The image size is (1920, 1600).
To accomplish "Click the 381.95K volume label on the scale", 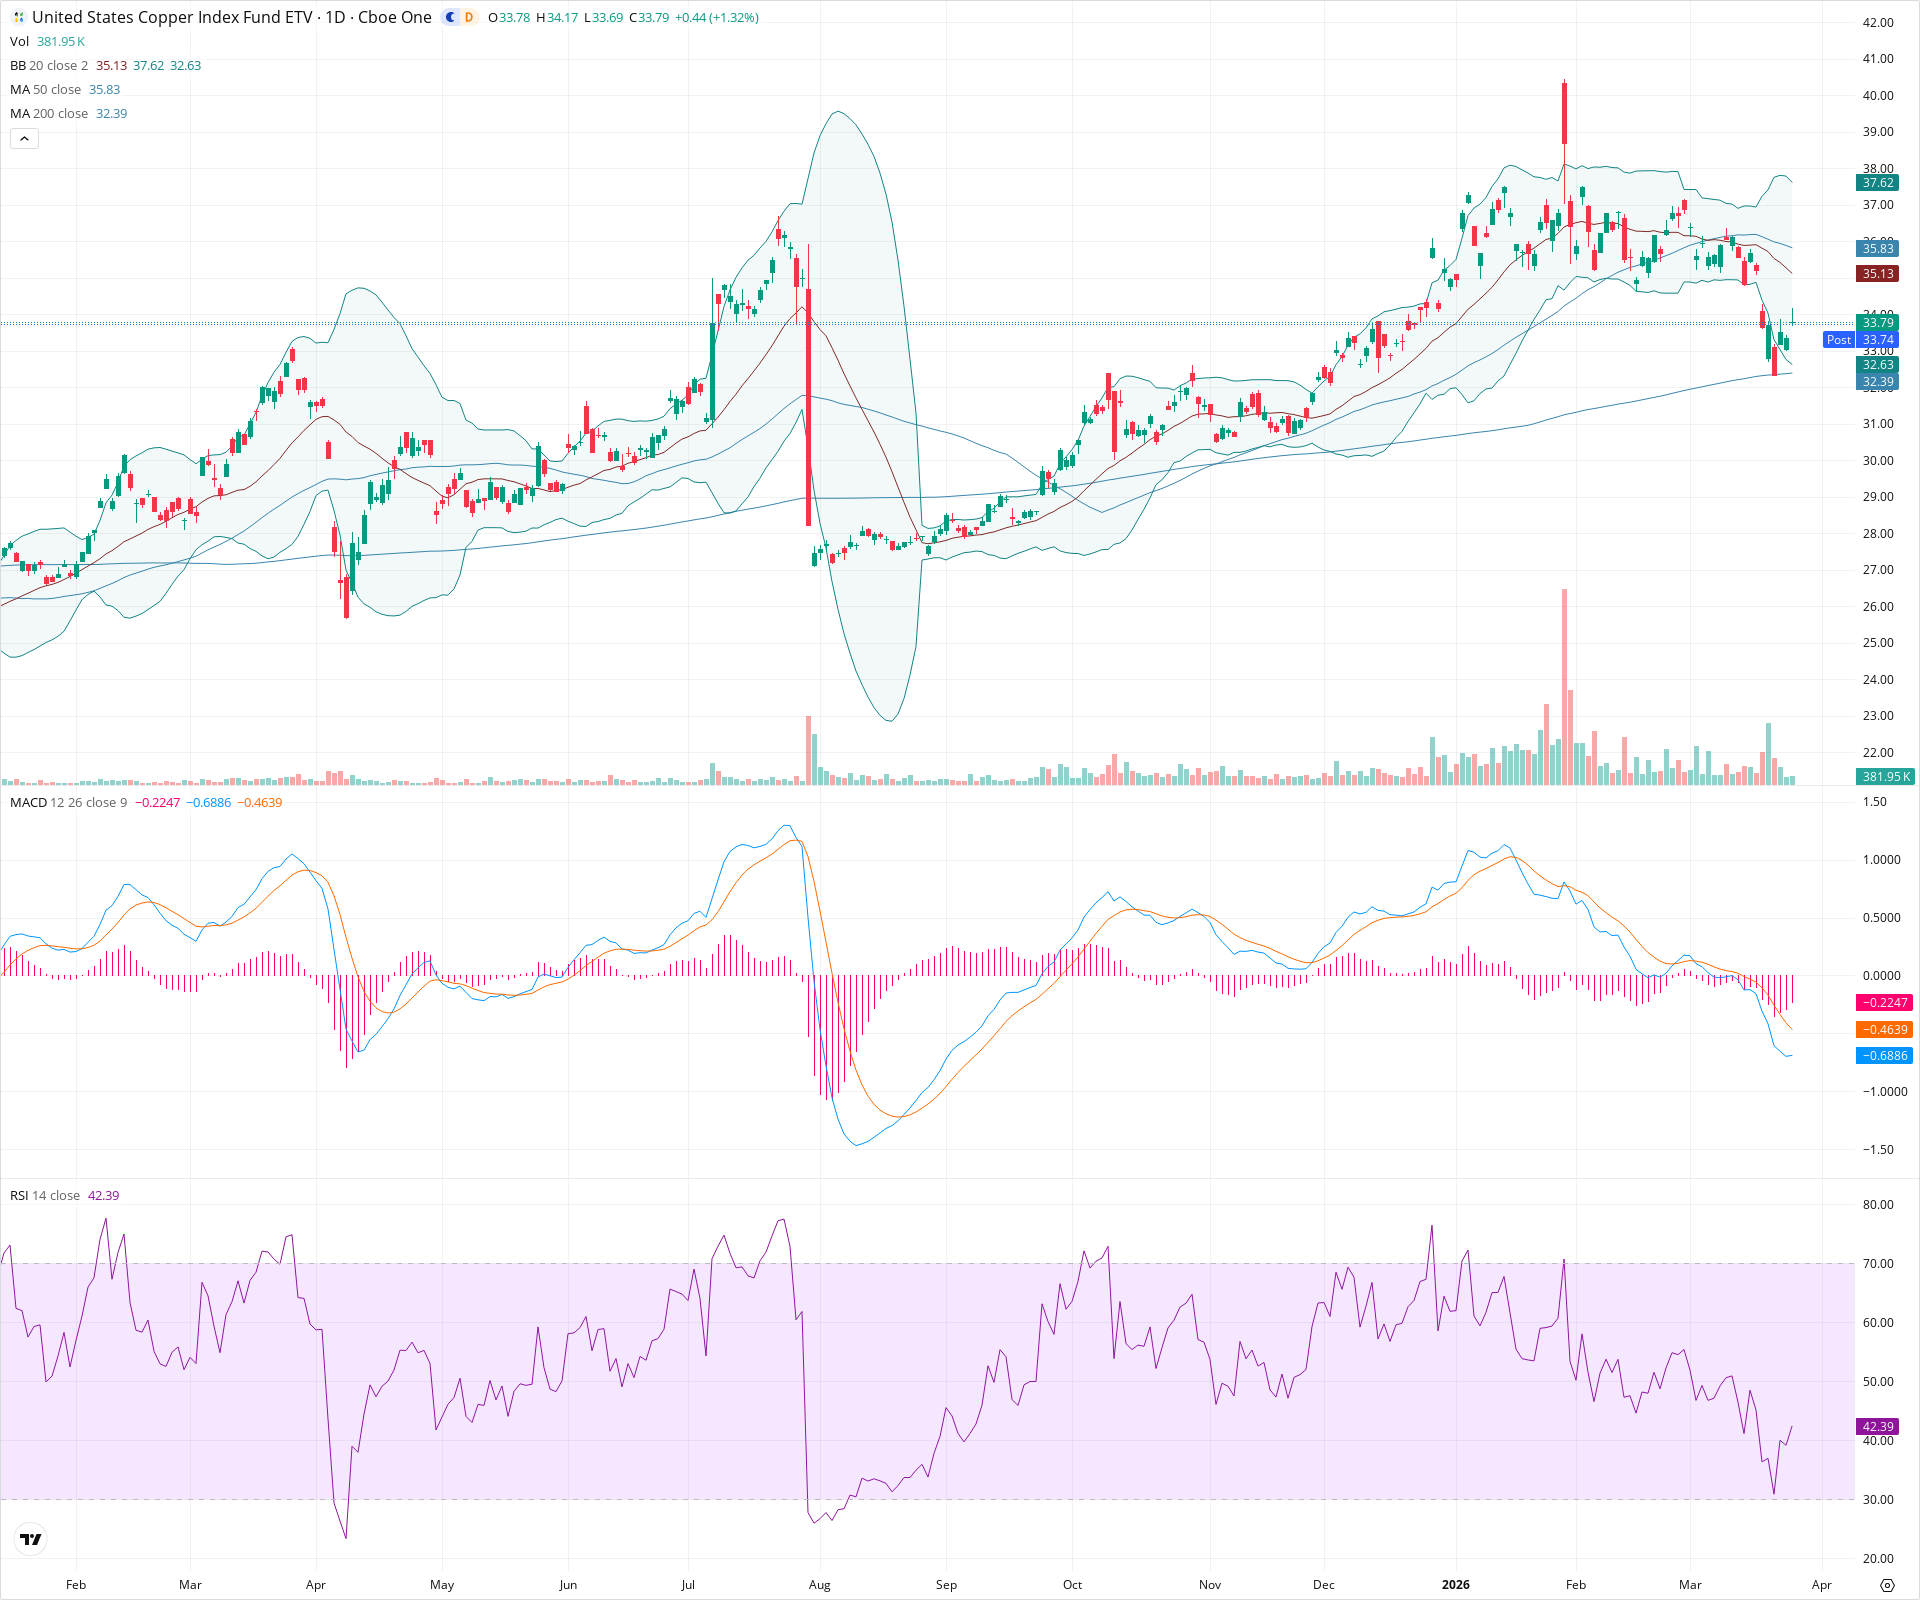I will click(1885, 776).
